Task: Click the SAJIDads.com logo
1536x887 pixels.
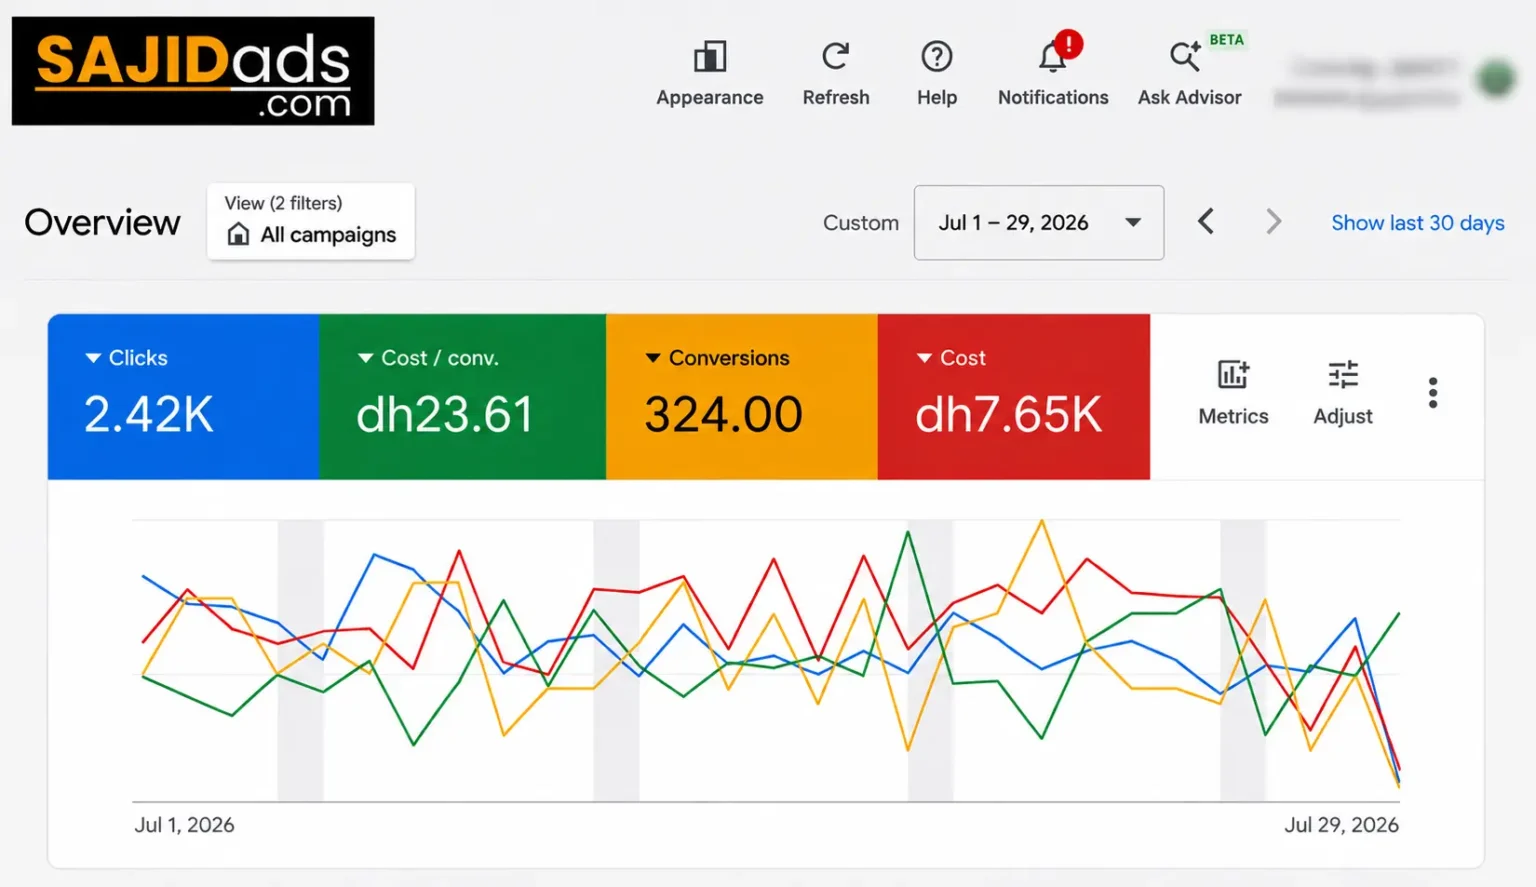Action: (193, 71)
